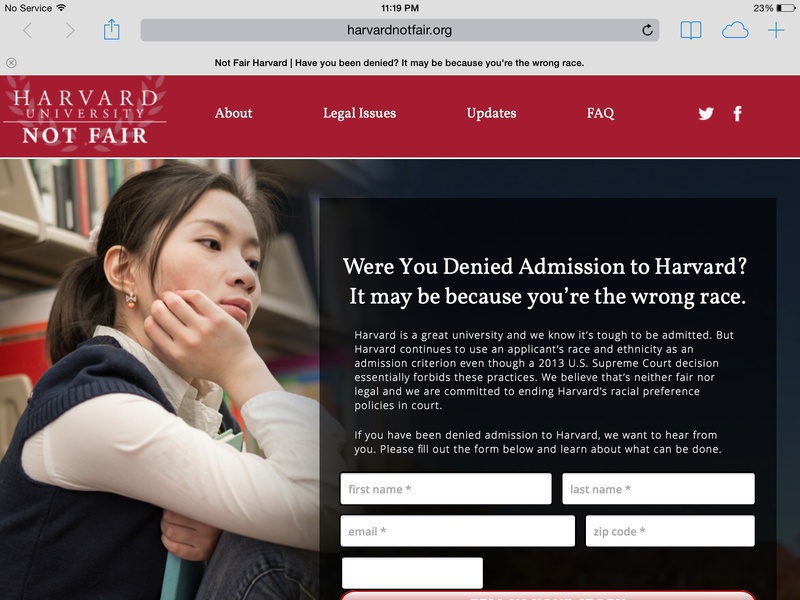Tap the Safari back arrow
The height and width of the screenshot is (600, 800).
pos(27,31)
